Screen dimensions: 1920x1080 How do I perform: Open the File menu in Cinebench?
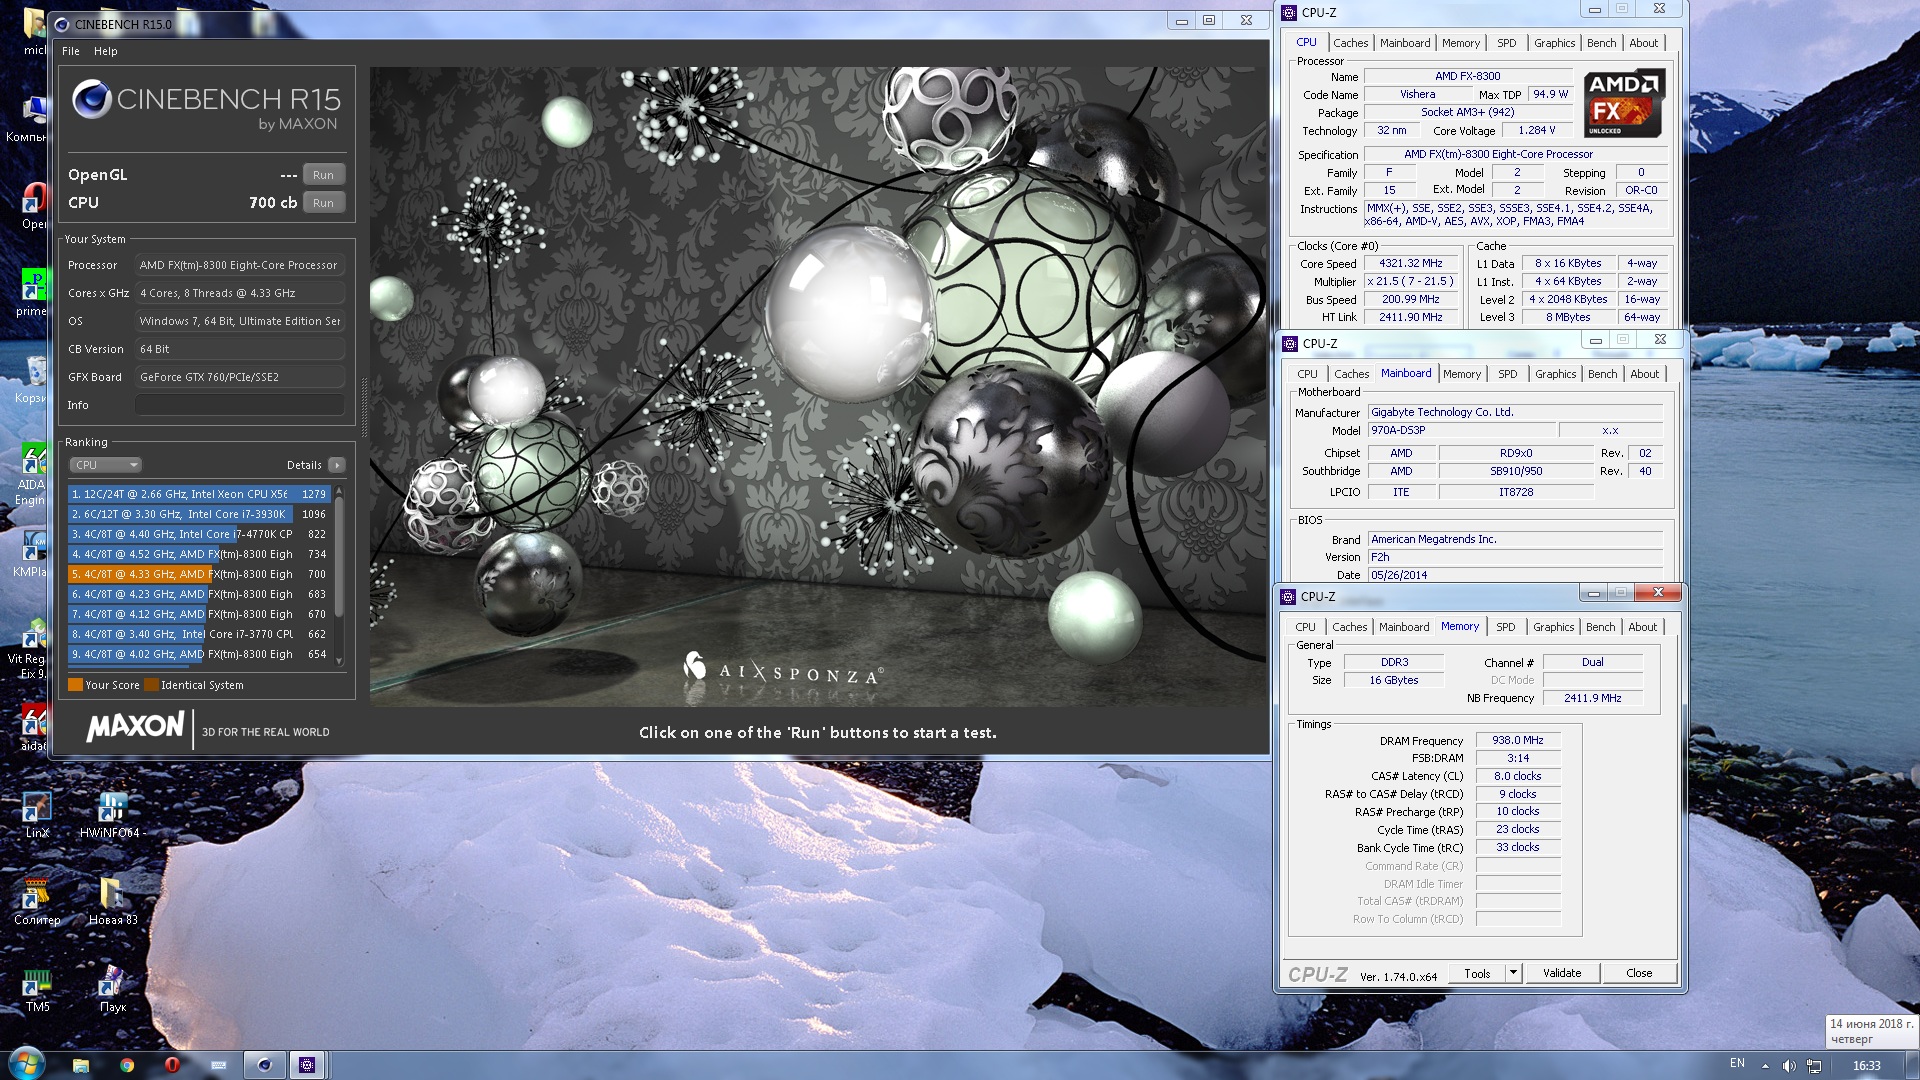point(70,51)
